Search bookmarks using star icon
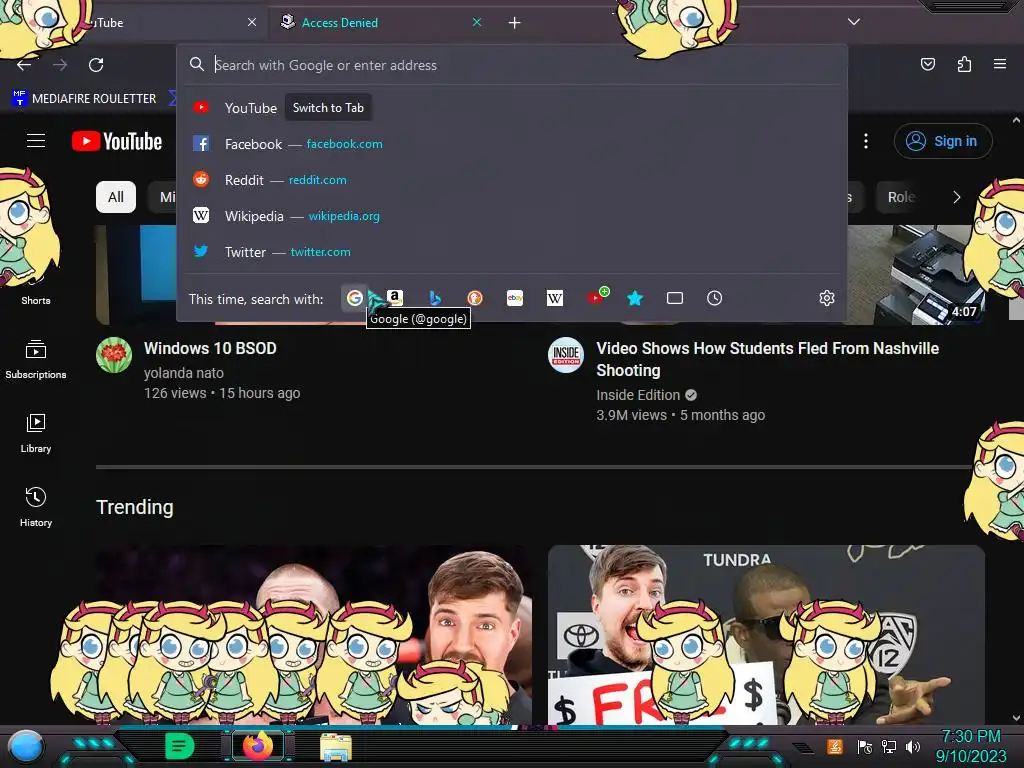This screenshot has width=1024, height=768. (635, 298)
